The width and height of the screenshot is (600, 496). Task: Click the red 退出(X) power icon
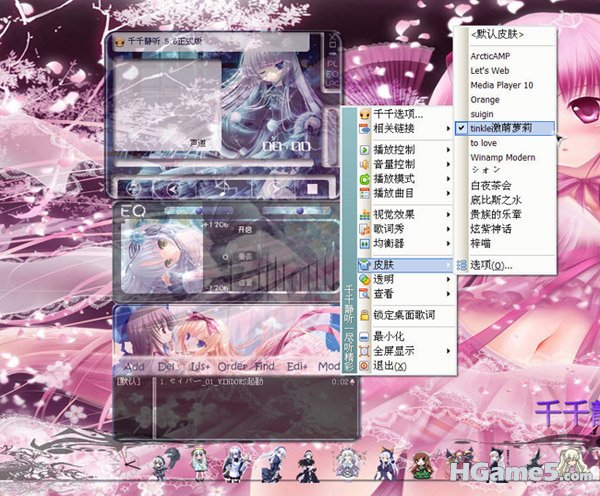click(365, 365)
